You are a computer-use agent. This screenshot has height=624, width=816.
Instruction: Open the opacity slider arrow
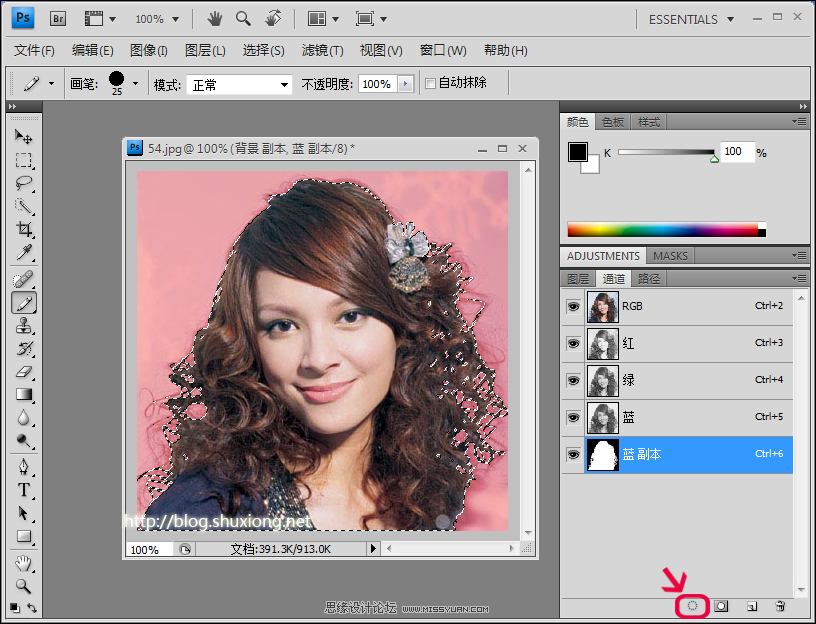(x=405, y=84)
